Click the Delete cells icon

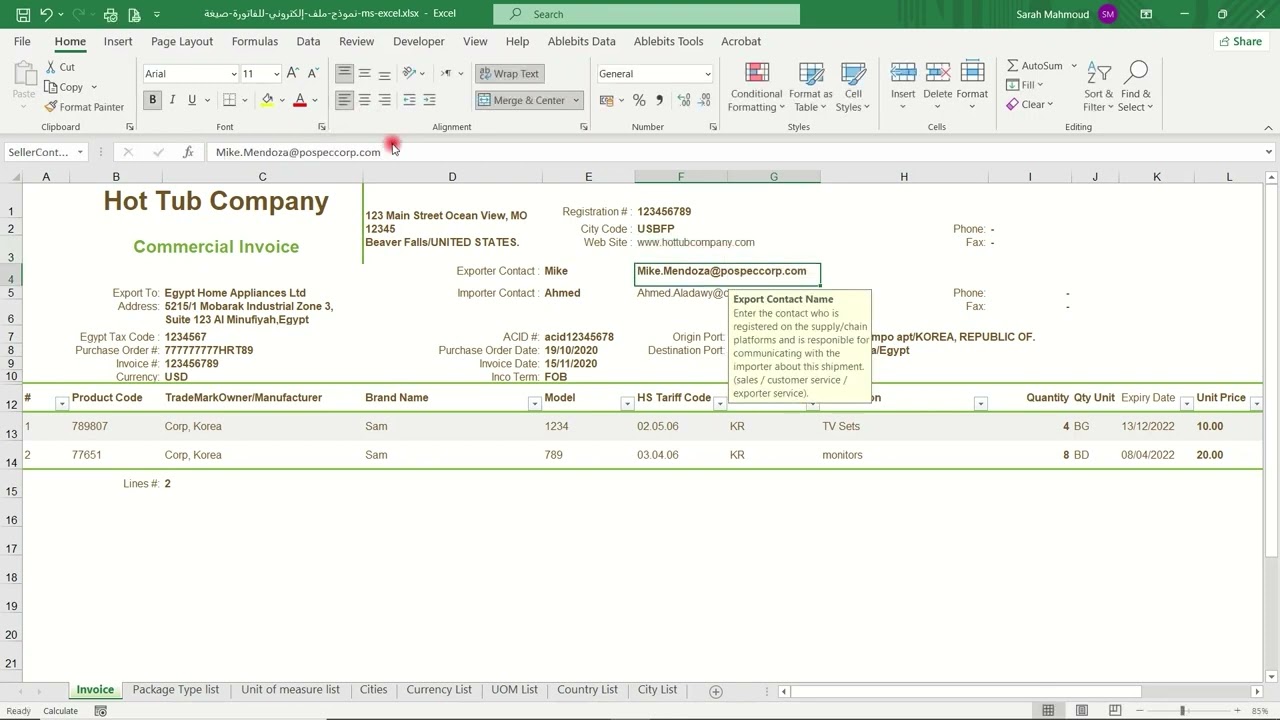coord(938,73)
